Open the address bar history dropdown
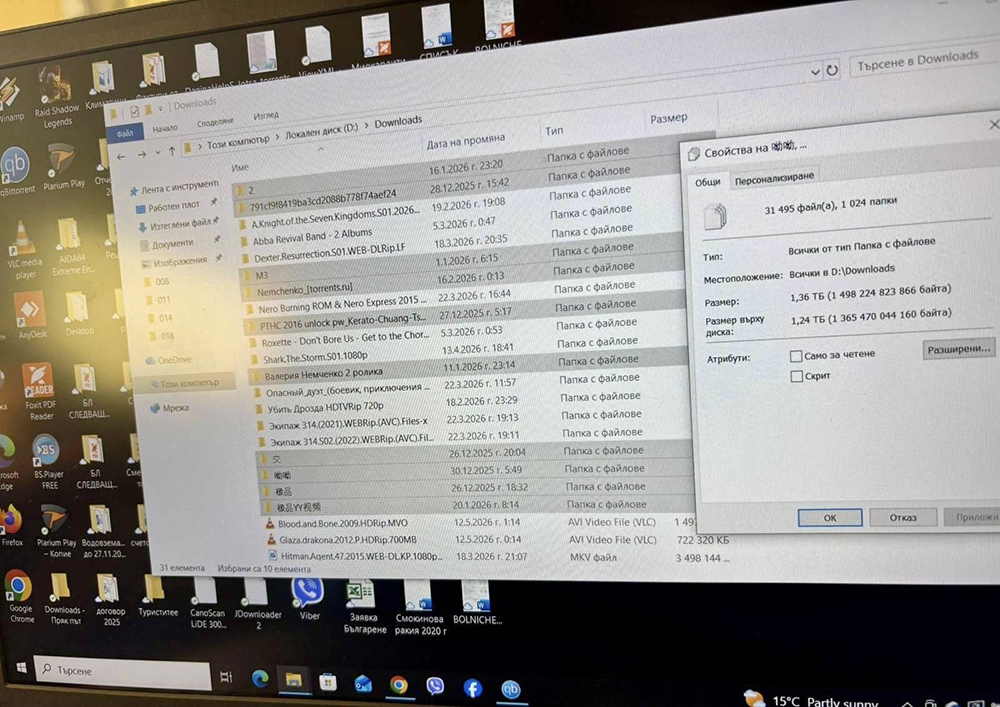Image resolution: width=1000 pixels, height=707 pixels. 814,72
